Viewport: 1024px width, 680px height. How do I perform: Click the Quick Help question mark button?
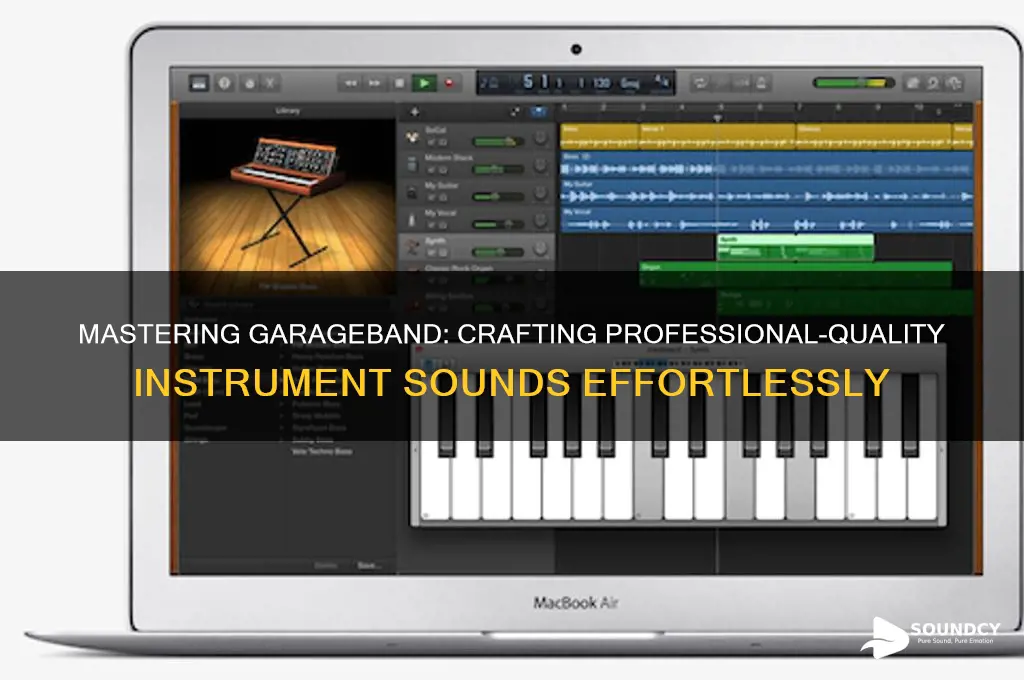[x=225, y=83]
